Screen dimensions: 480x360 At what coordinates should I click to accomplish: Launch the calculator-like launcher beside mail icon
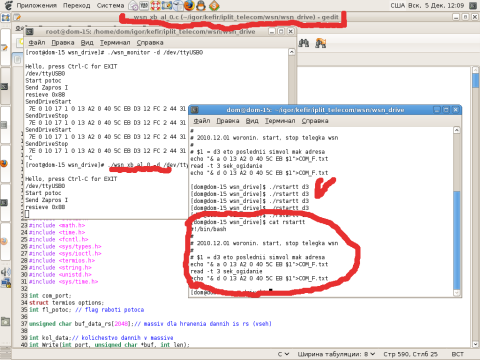pos(144,5)
